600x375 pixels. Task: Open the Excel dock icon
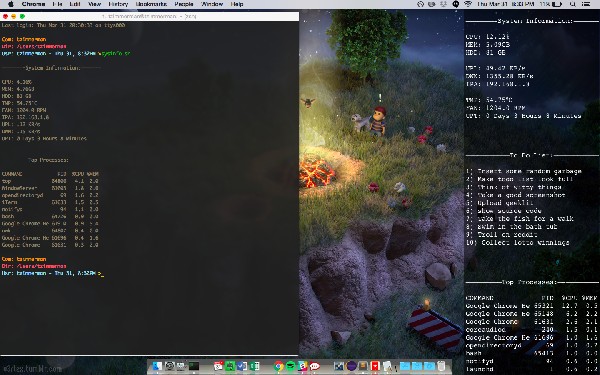point(254,366)
